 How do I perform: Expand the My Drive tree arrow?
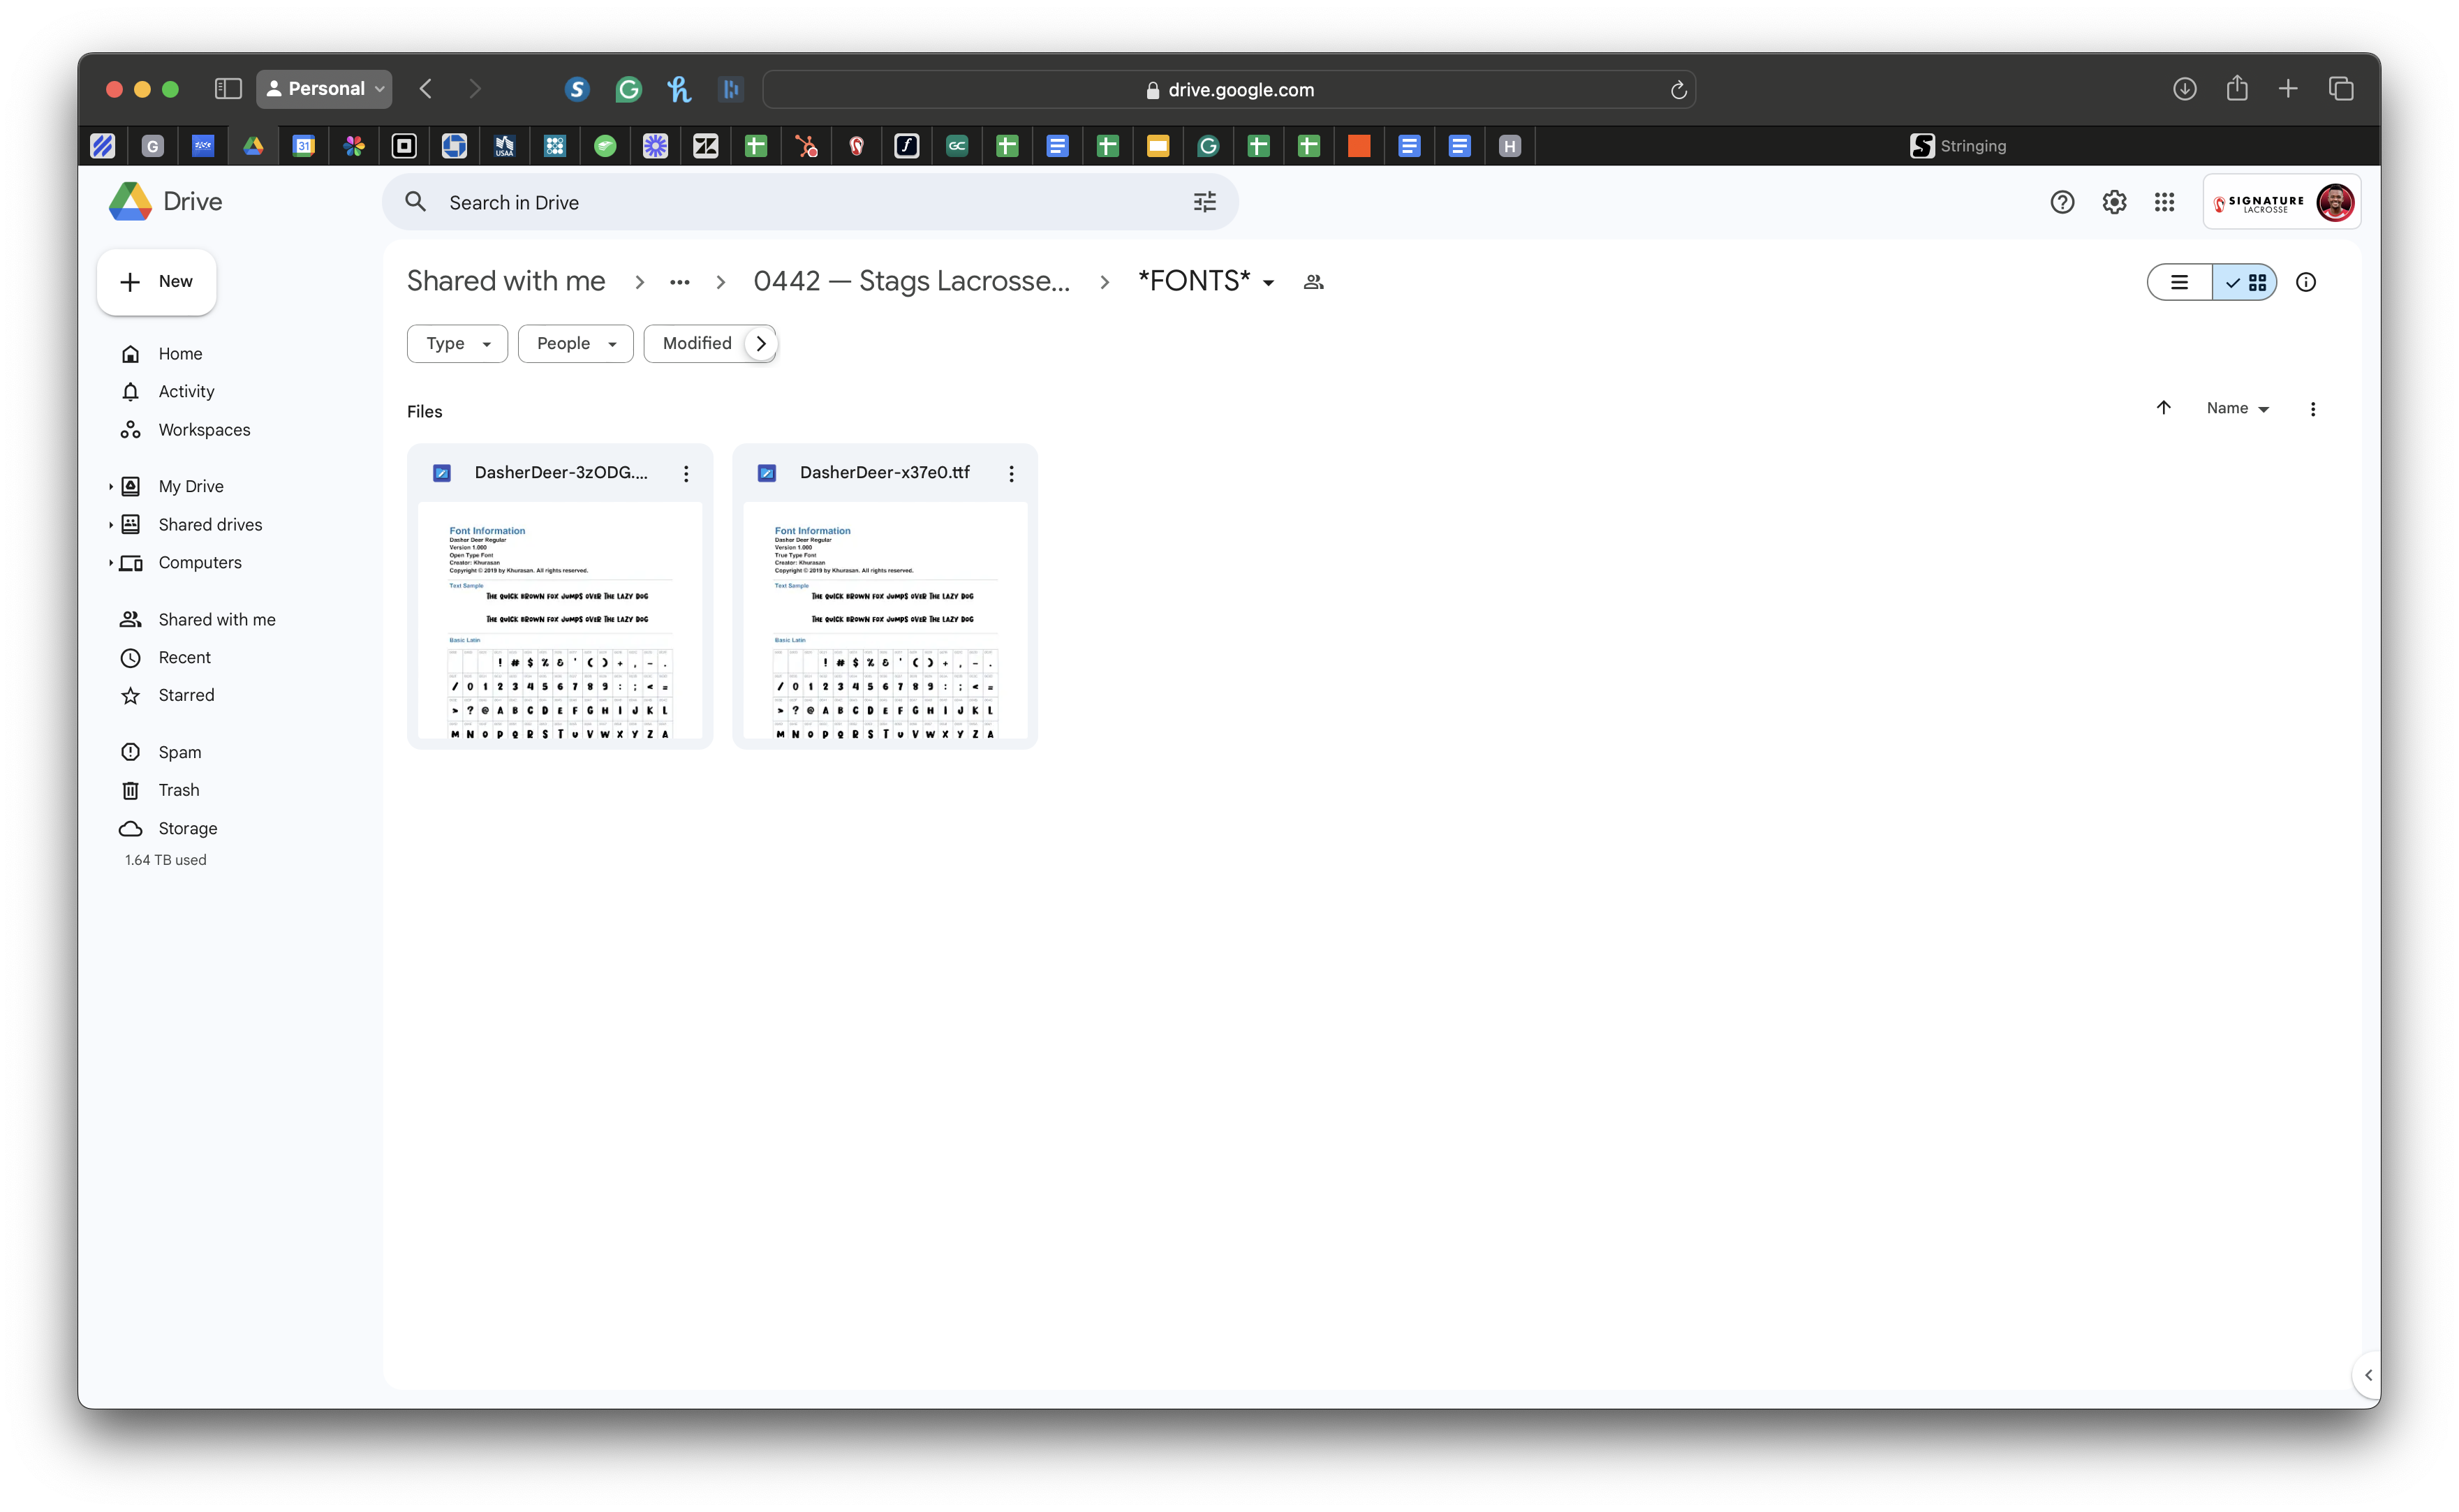click(x=110, y=486)
